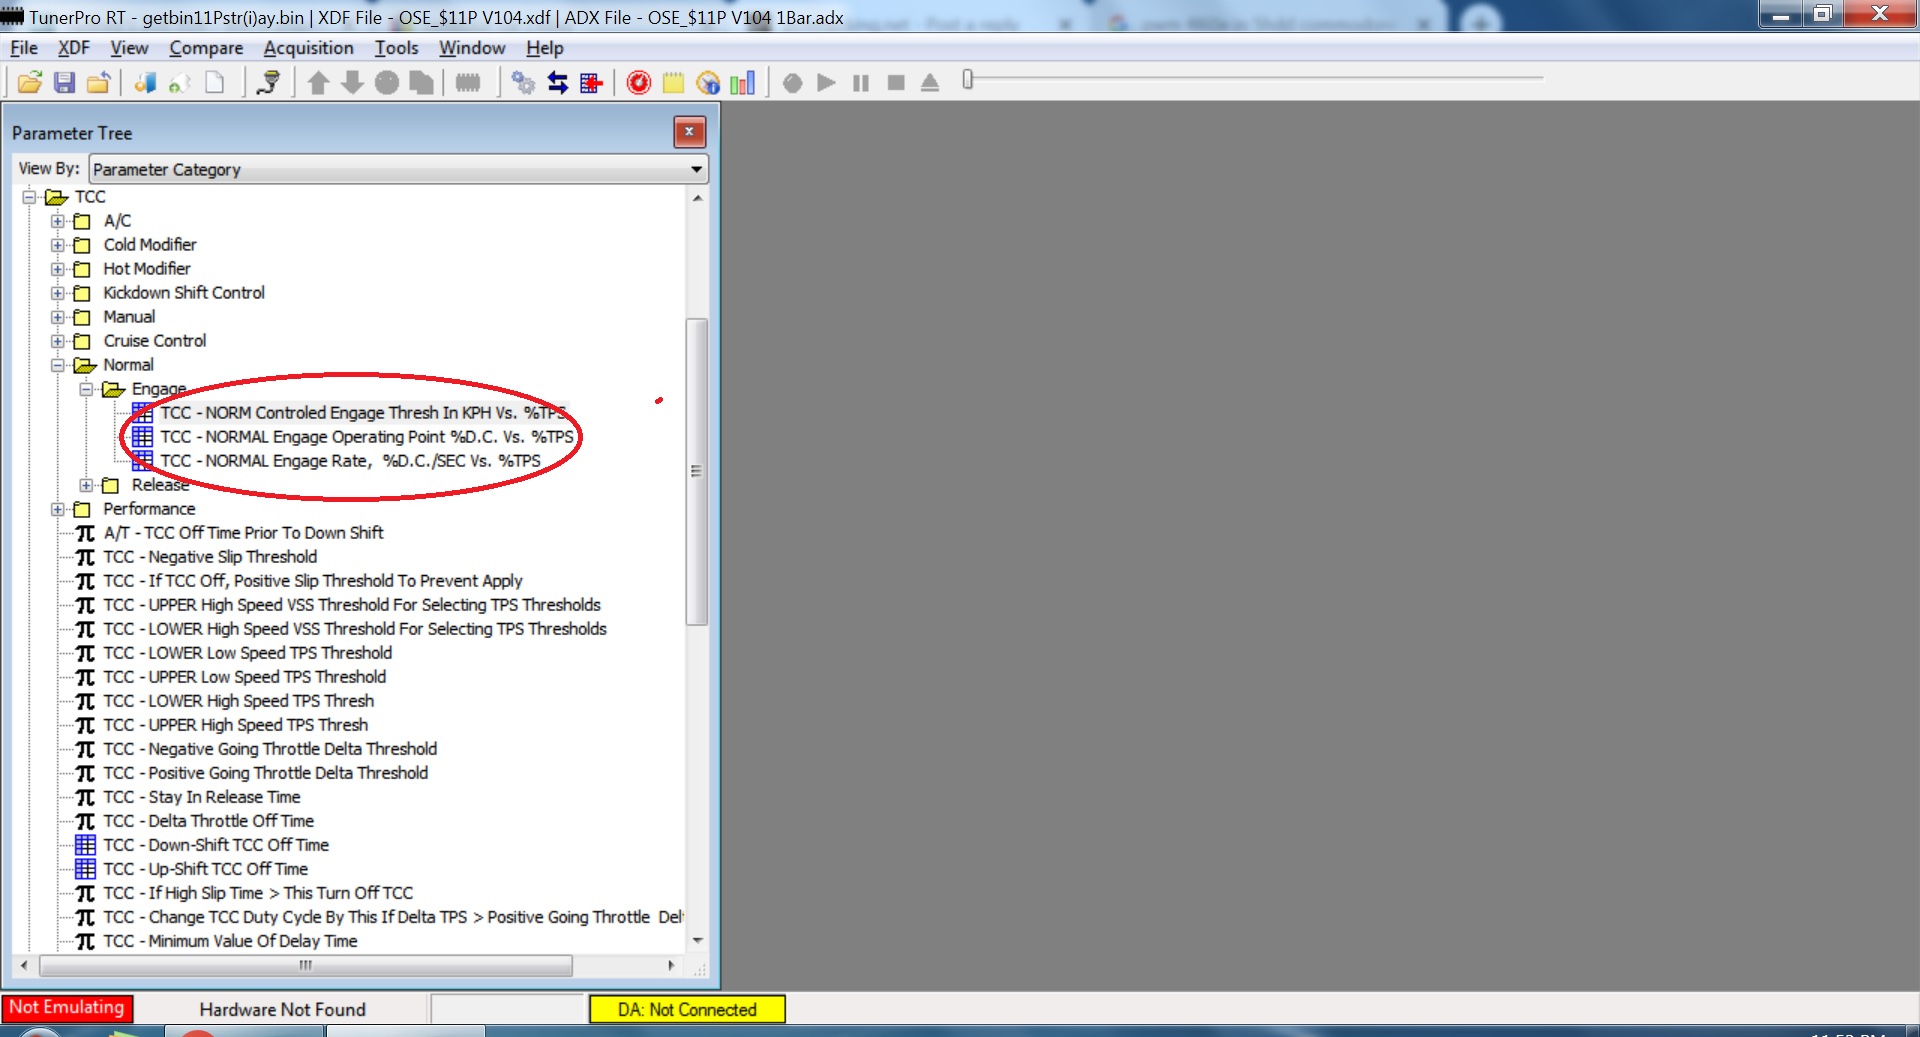Expand the Manual folder
1920x1037 pixels.
pos(58,317)
